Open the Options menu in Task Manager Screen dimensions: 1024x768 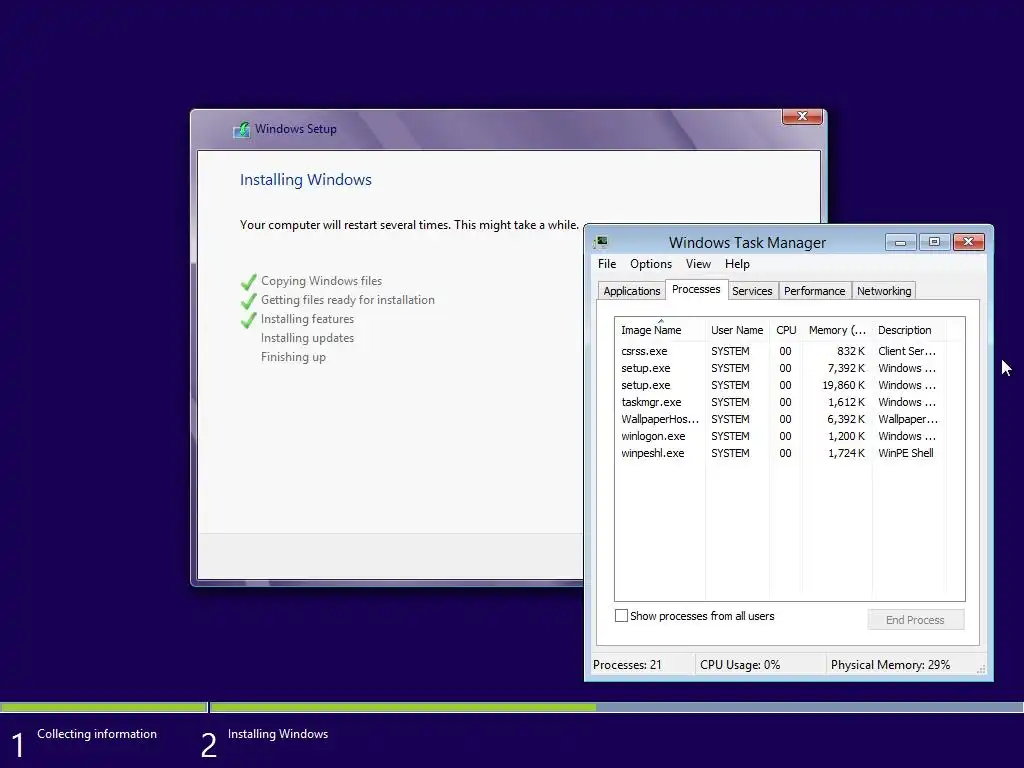pos(650,264)
